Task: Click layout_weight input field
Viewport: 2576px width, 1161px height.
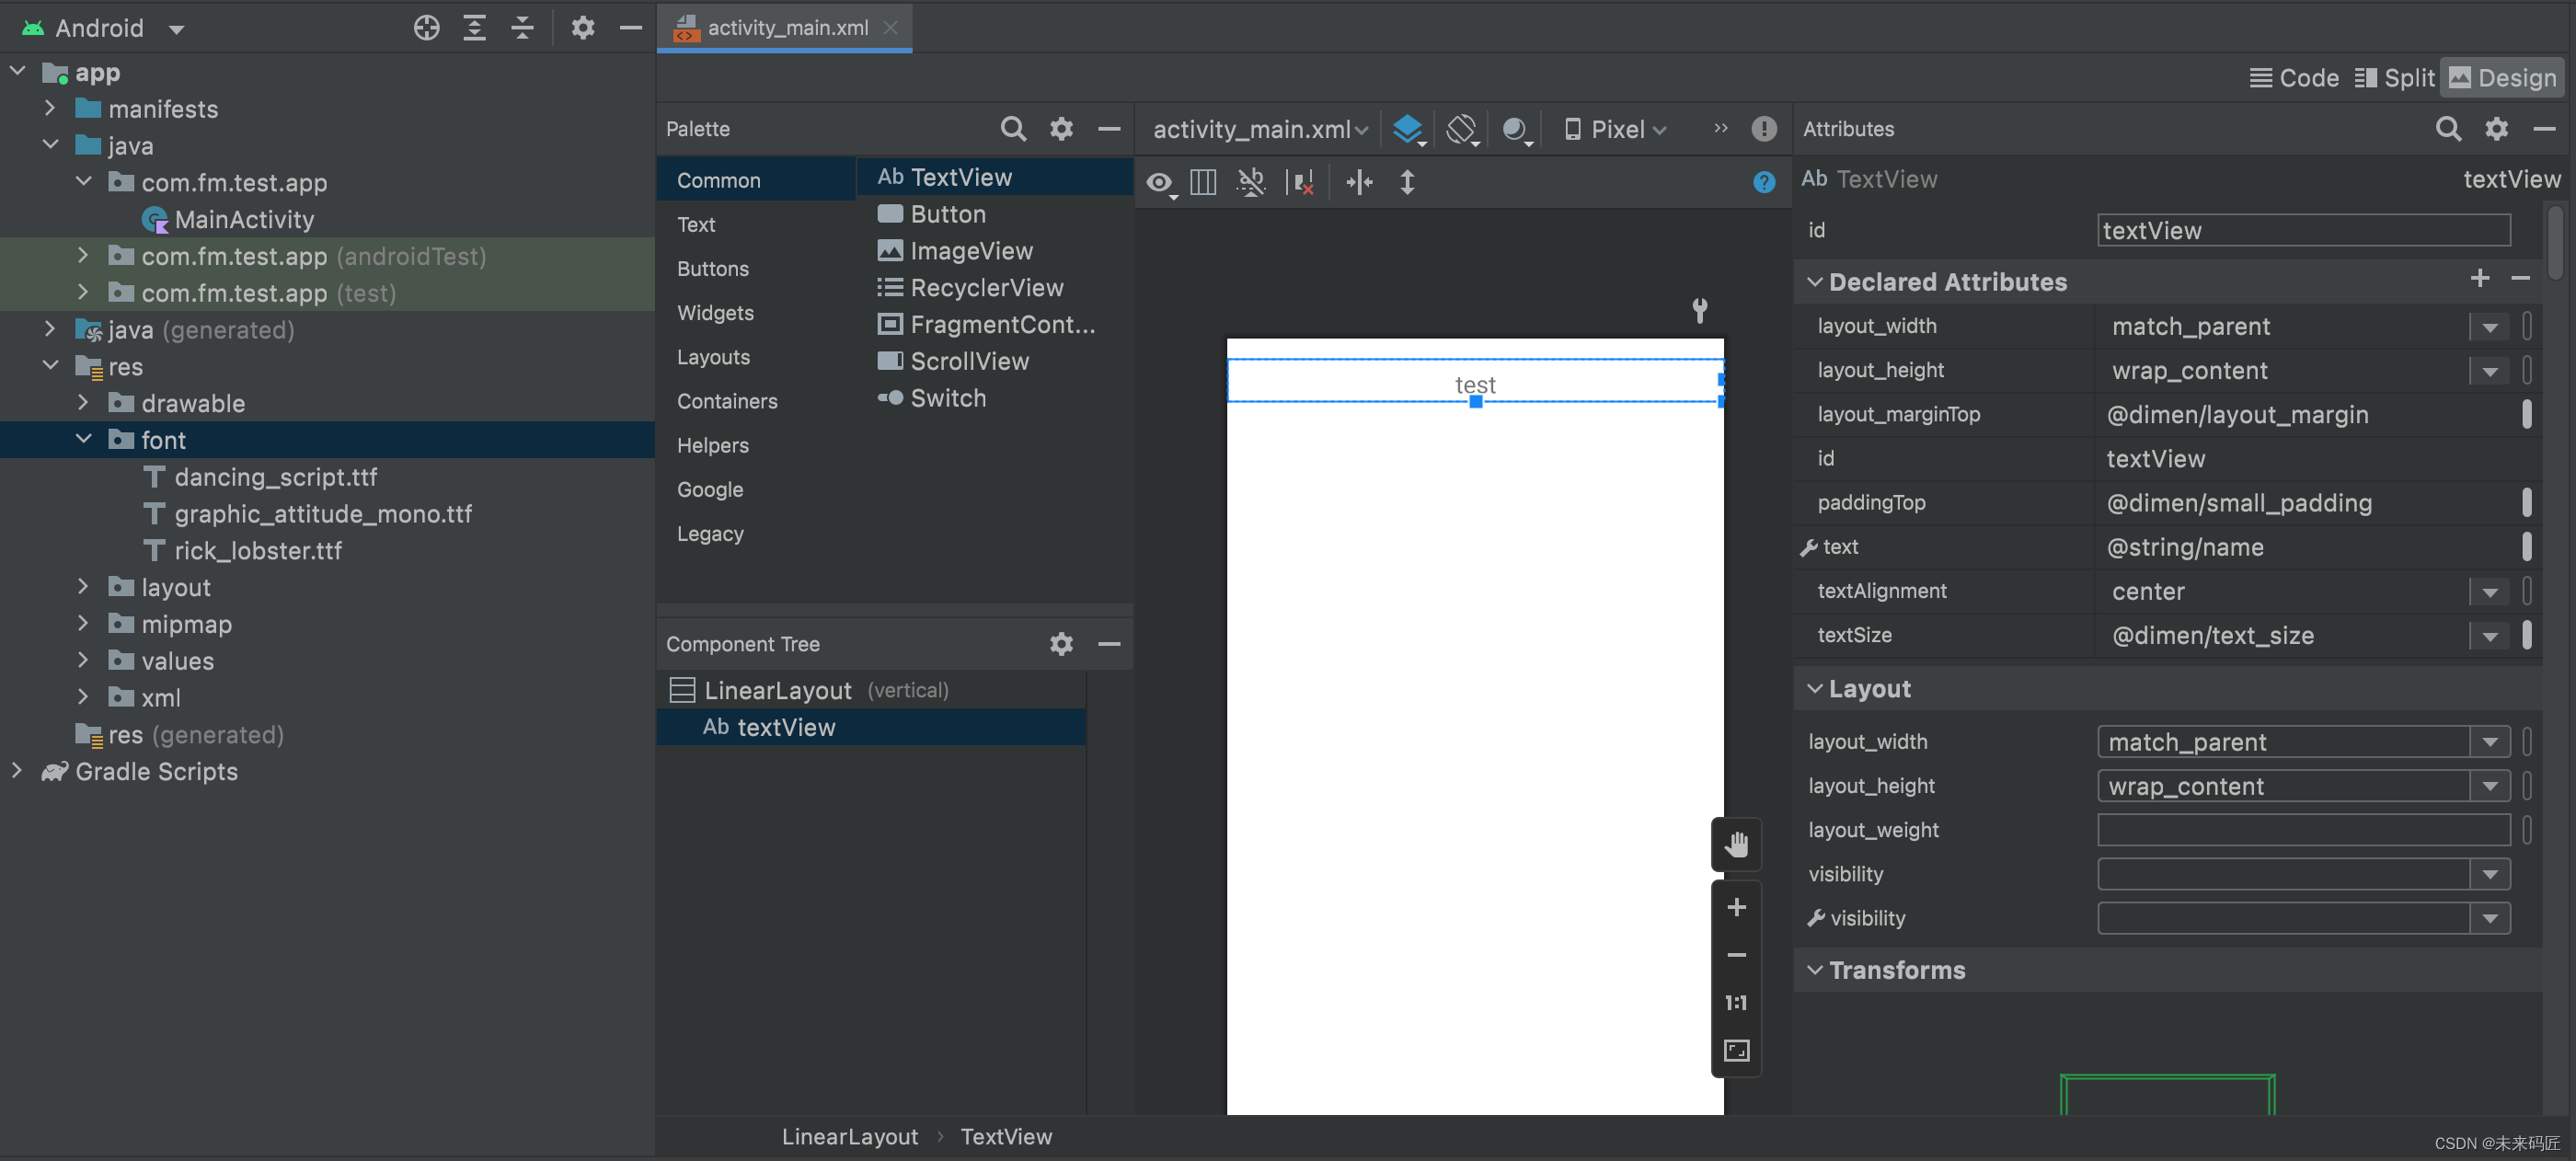Action: 2303,830
